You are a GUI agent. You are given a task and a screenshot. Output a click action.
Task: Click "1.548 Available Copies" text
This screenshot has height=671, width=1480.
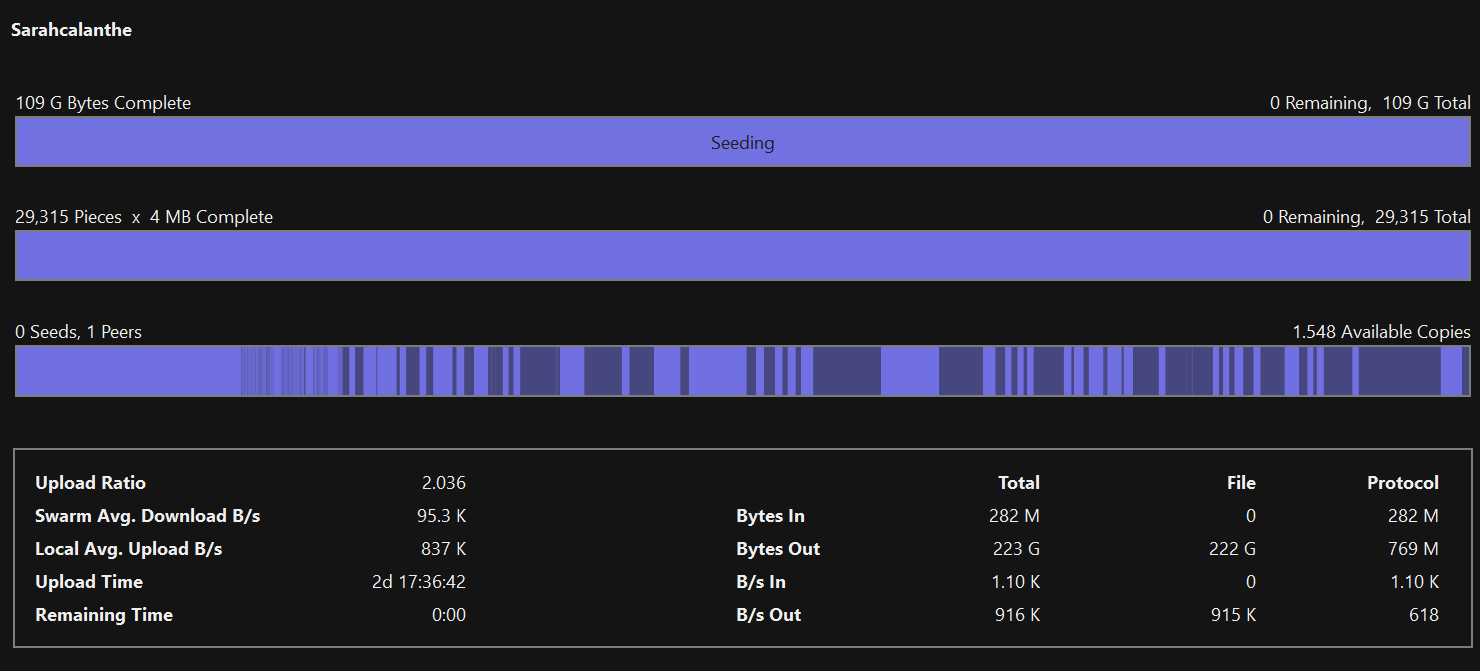(1382, 332)
